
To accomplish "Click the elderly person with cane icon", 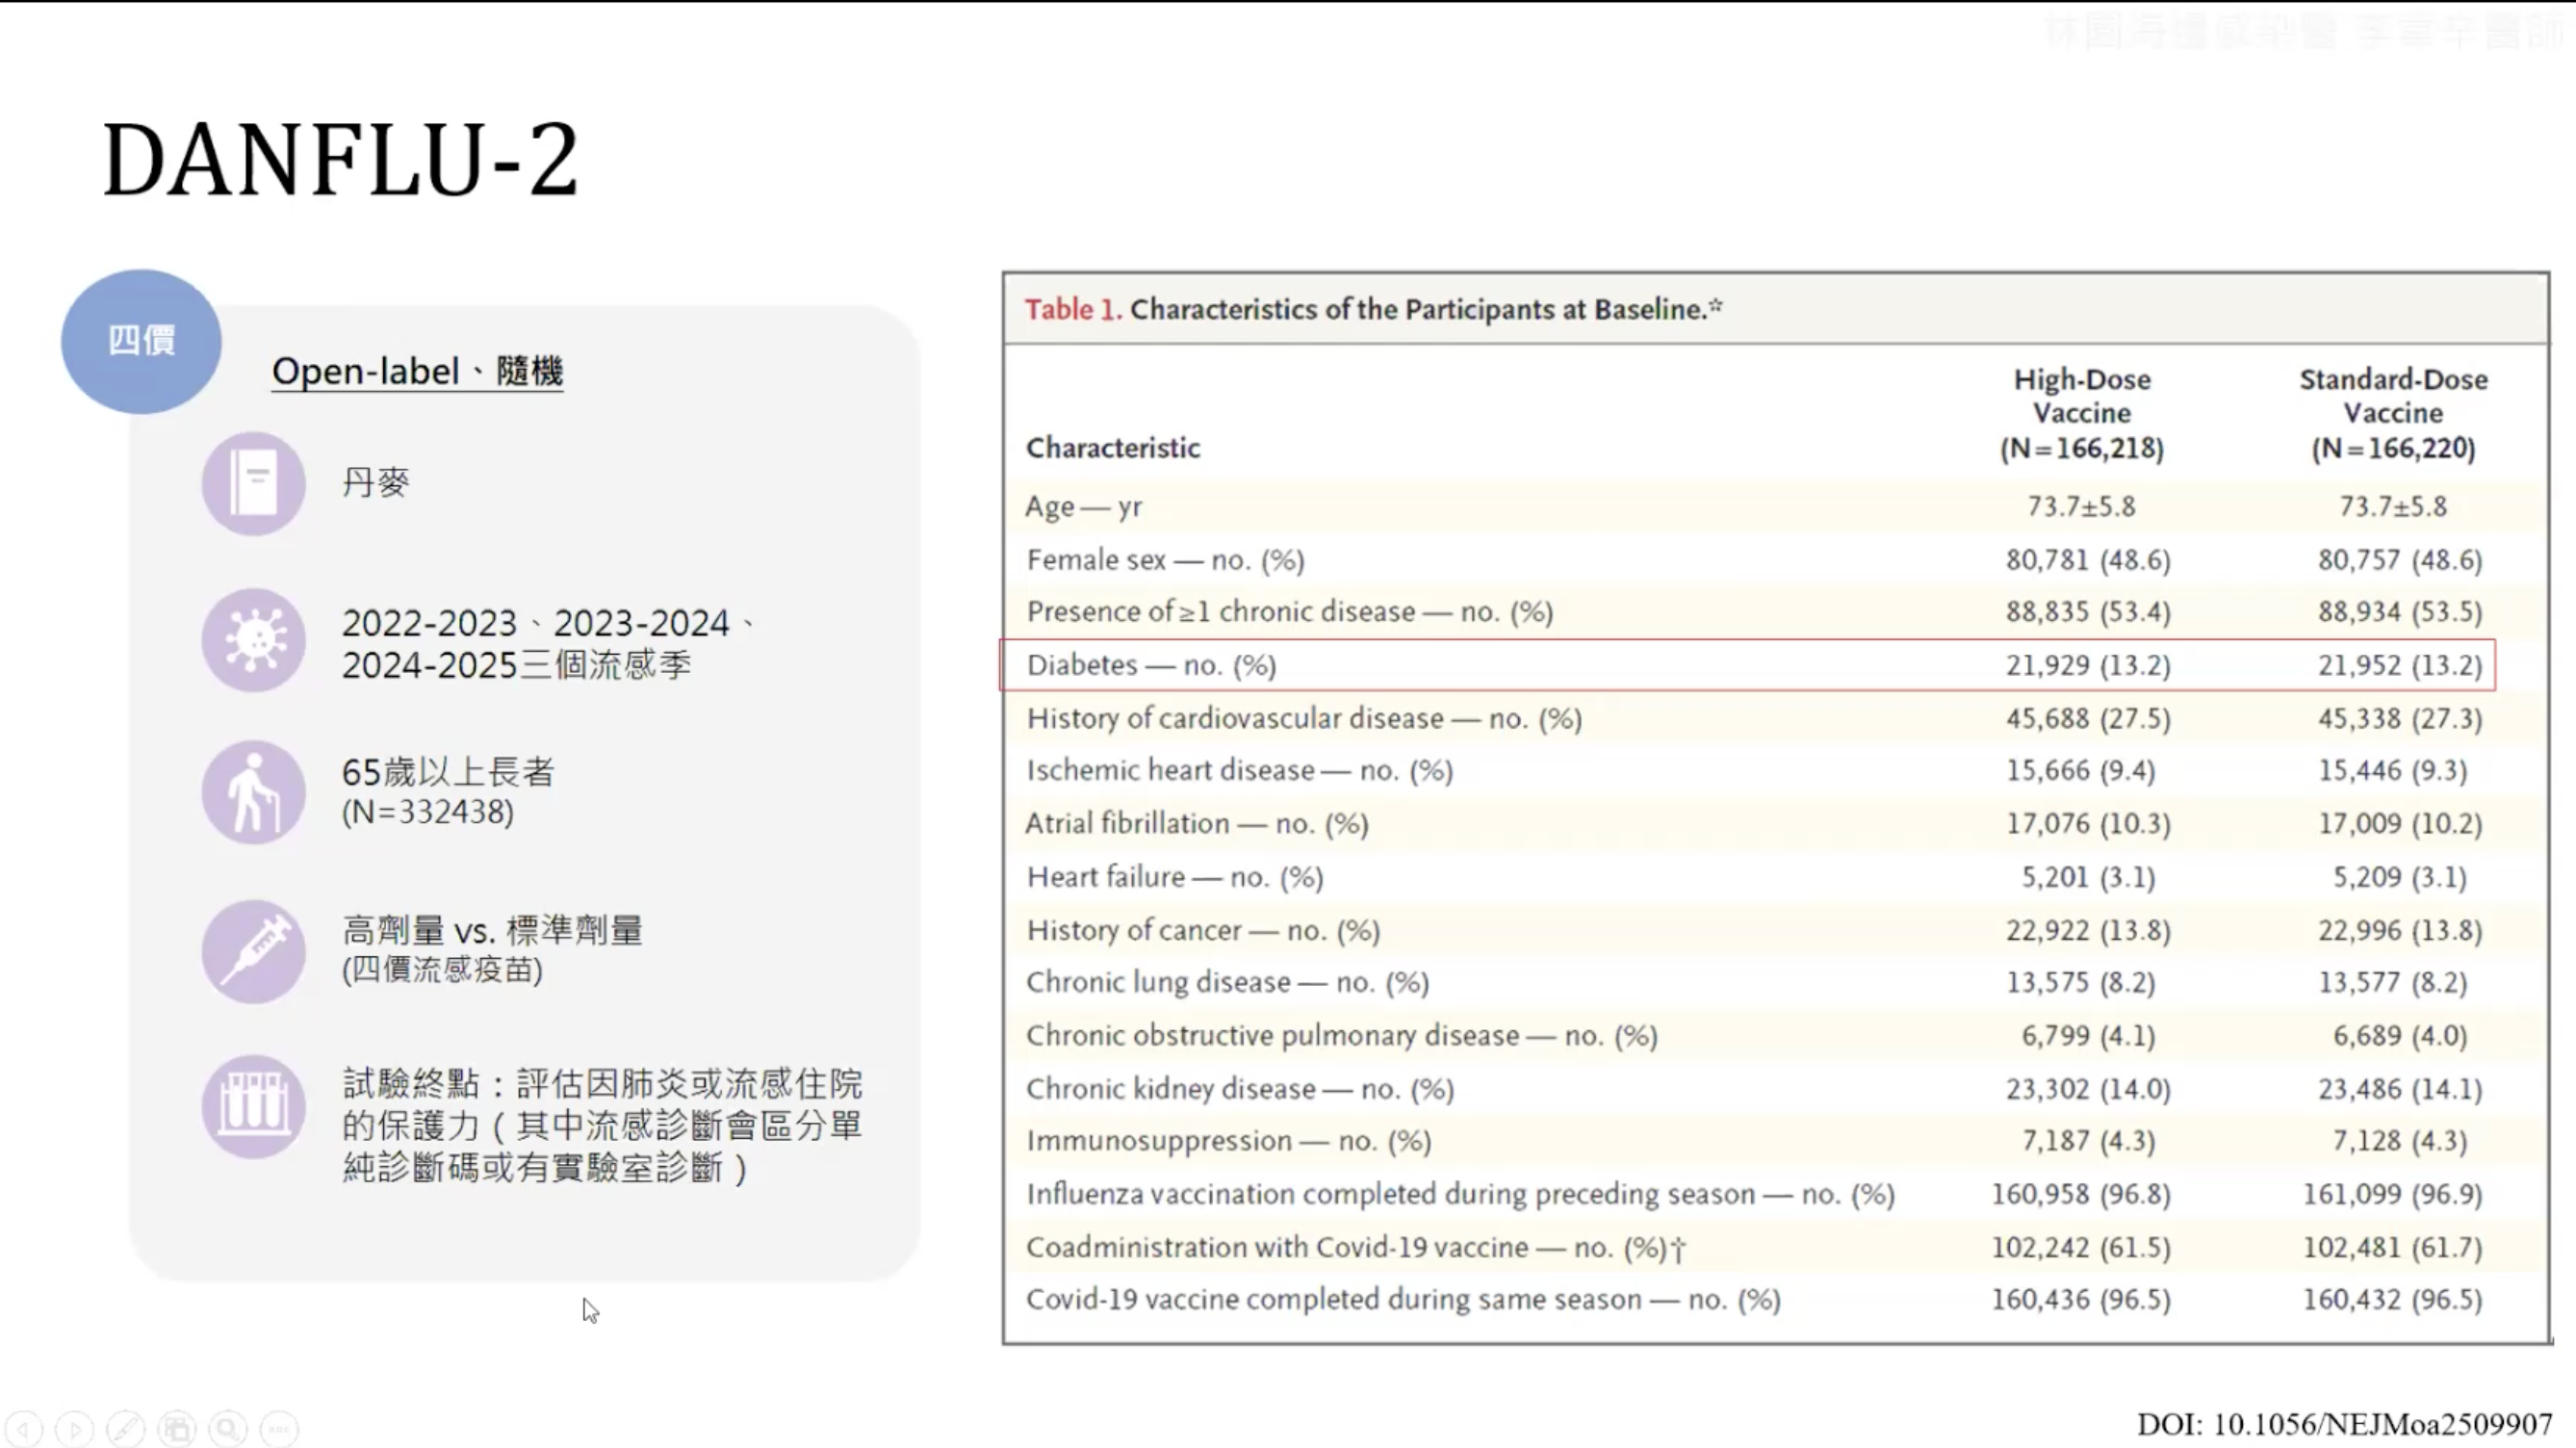I will tap(253, 792).
